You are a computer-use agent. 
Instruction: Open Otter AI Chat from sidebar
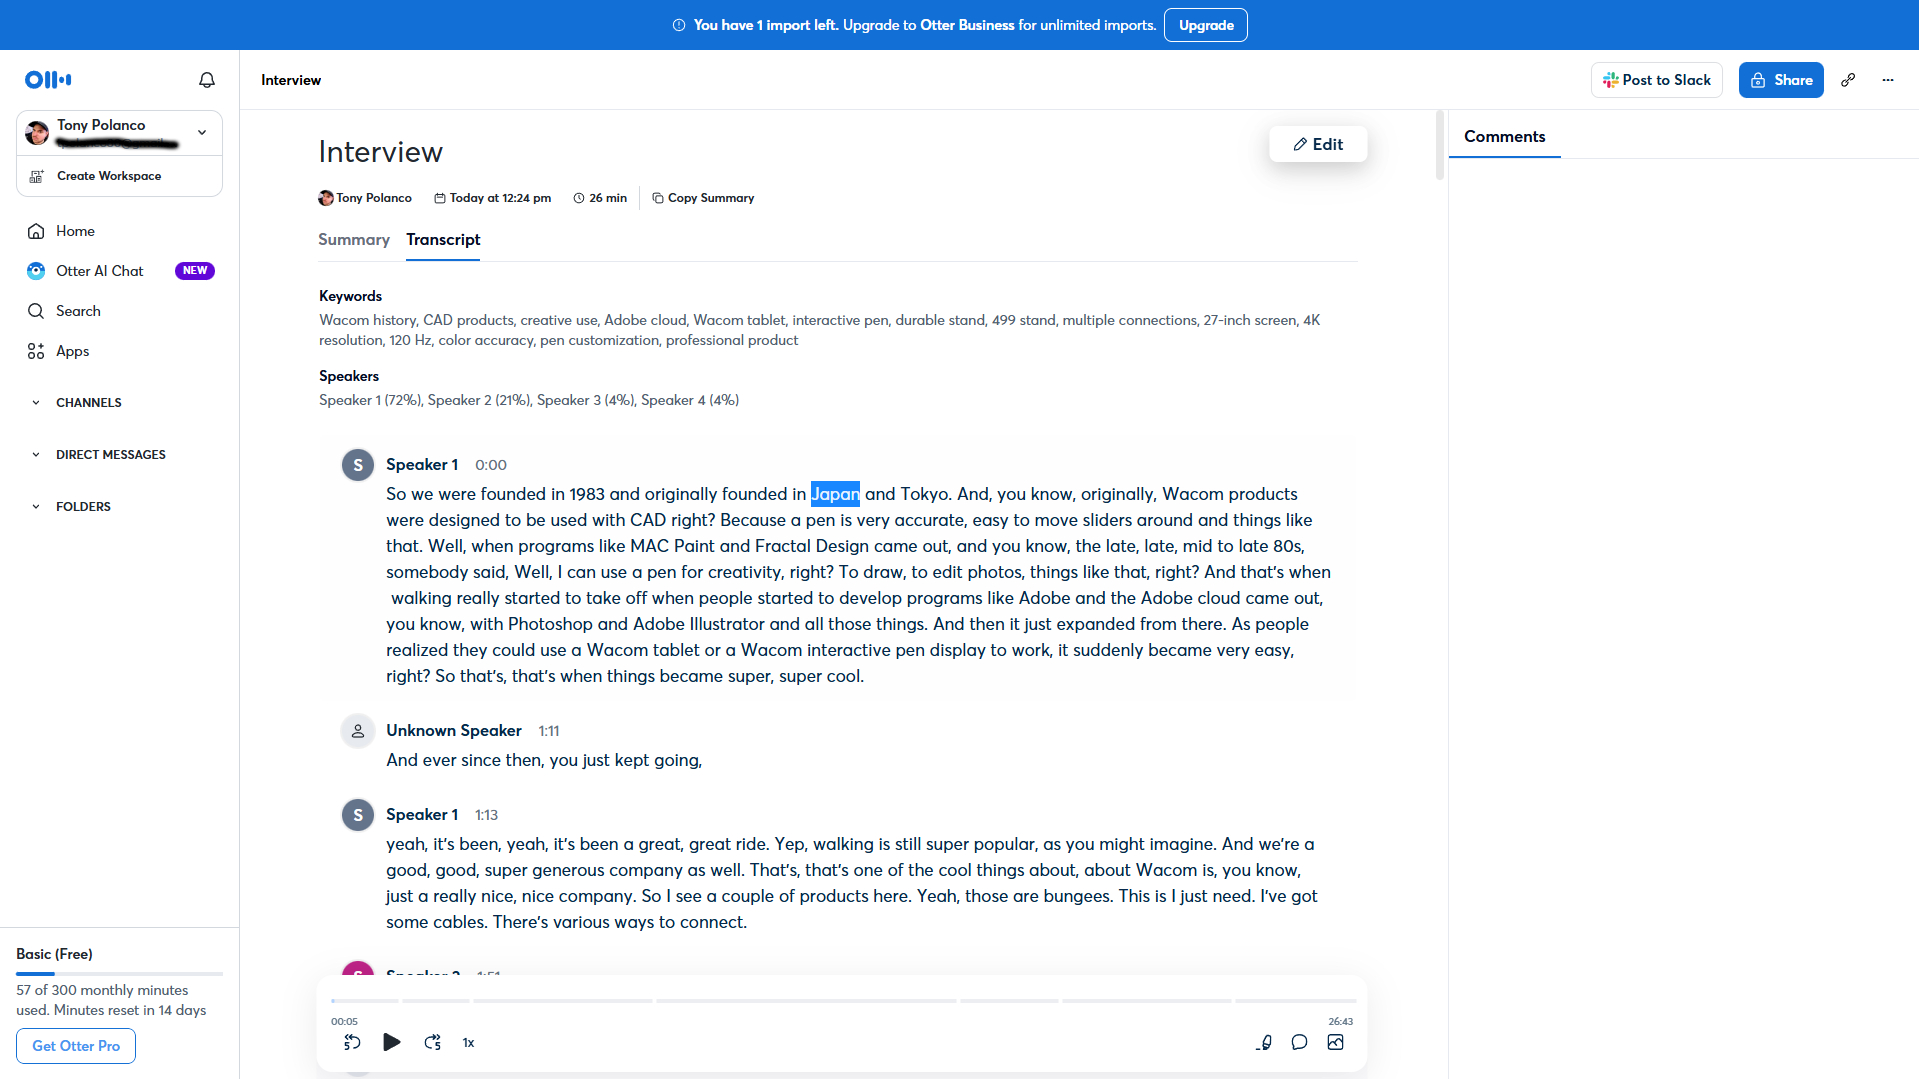99,271
